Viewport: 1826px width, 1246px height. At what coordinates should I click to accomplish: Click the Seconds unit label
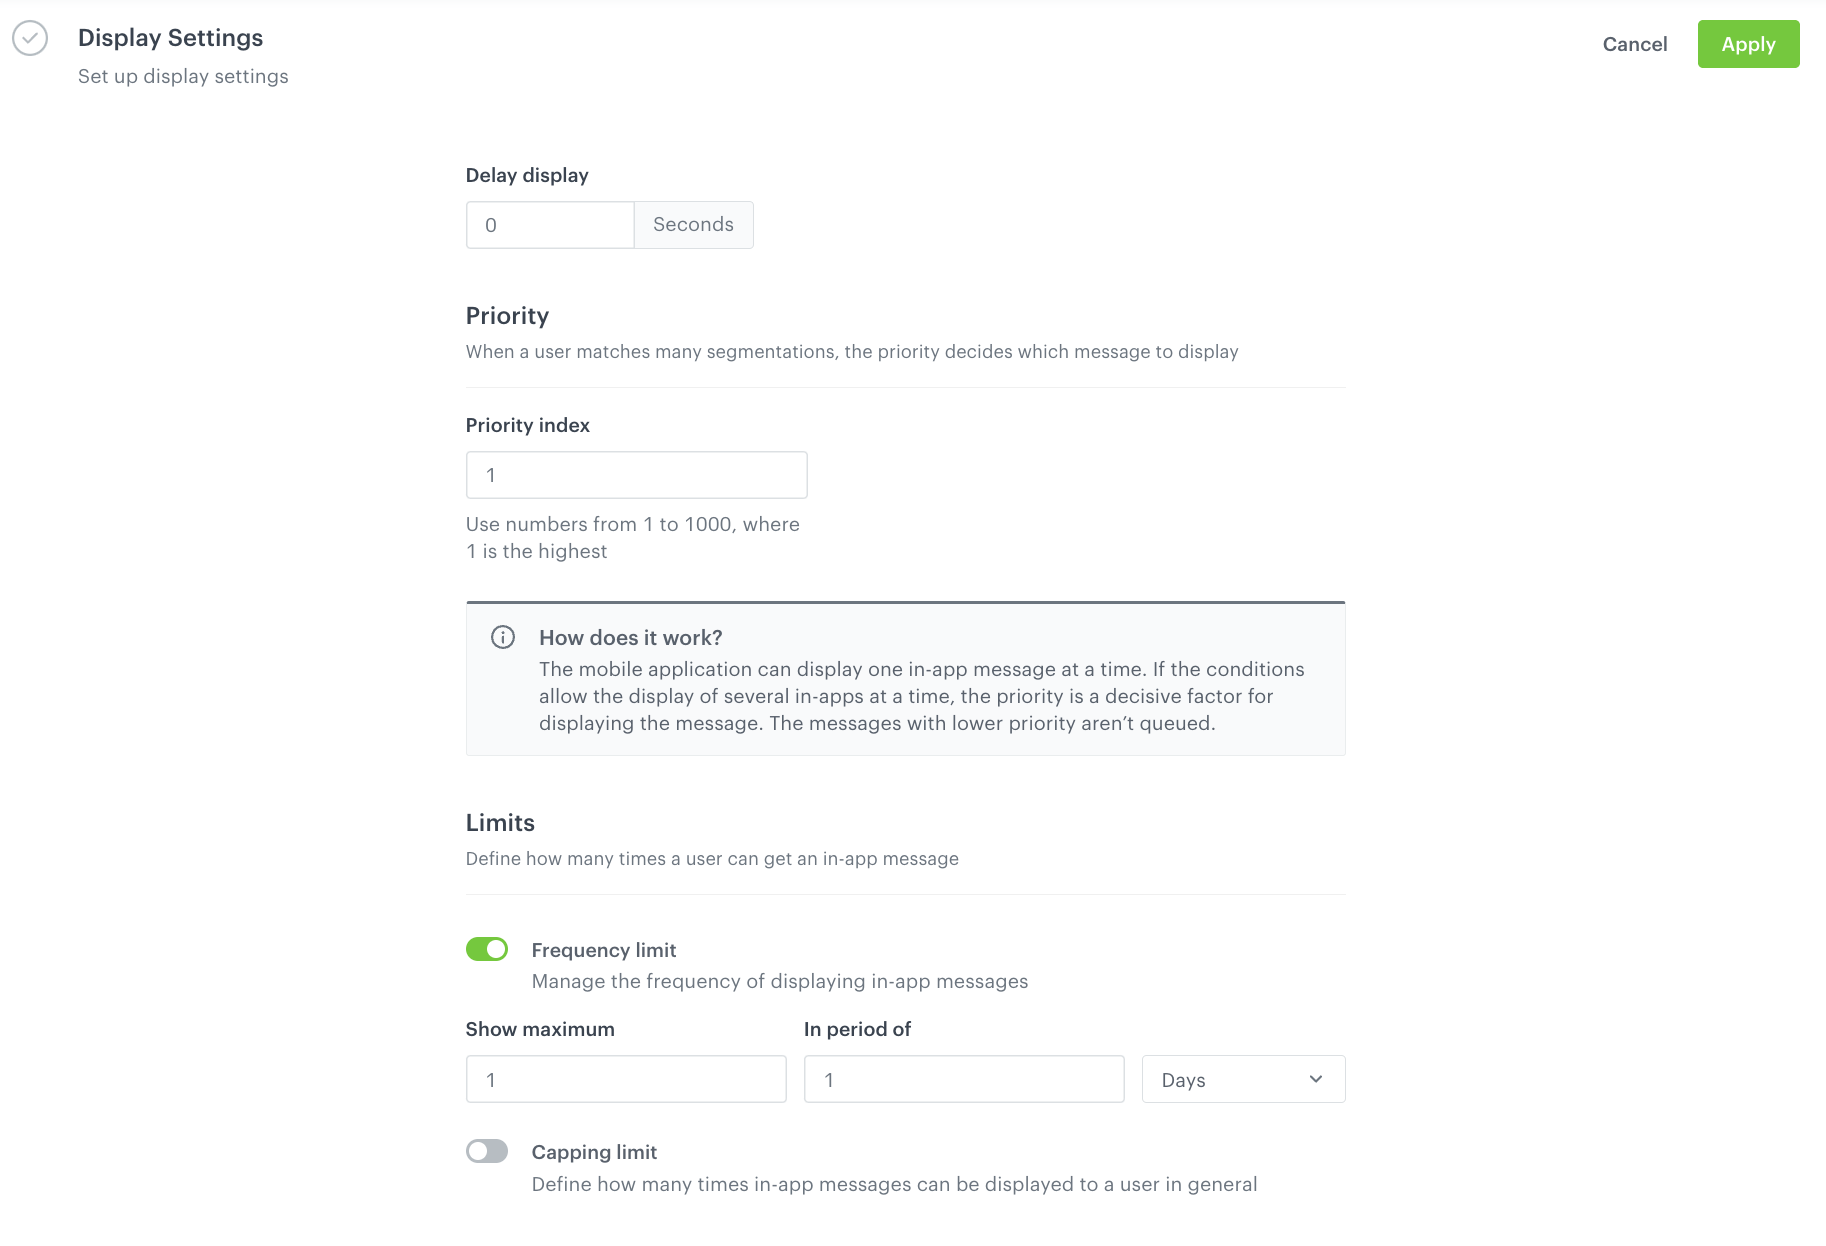pyautogui.click(x=693, y=224)
